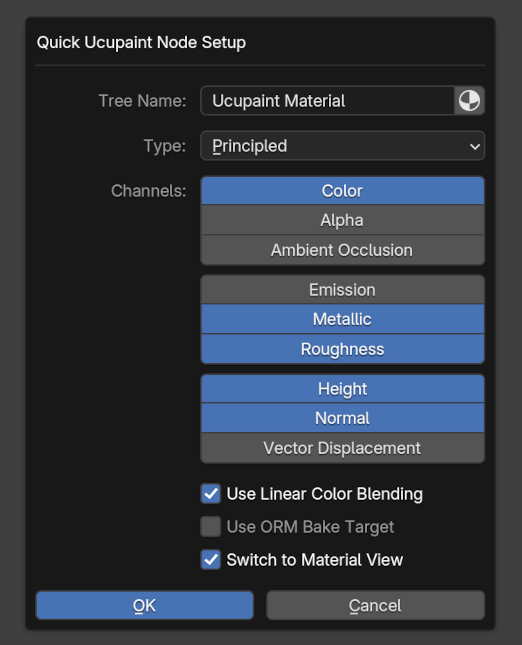Click the 'Tree Name:' label
The height and width of the screenshot is (645, 522).
[x=142, y=101]
